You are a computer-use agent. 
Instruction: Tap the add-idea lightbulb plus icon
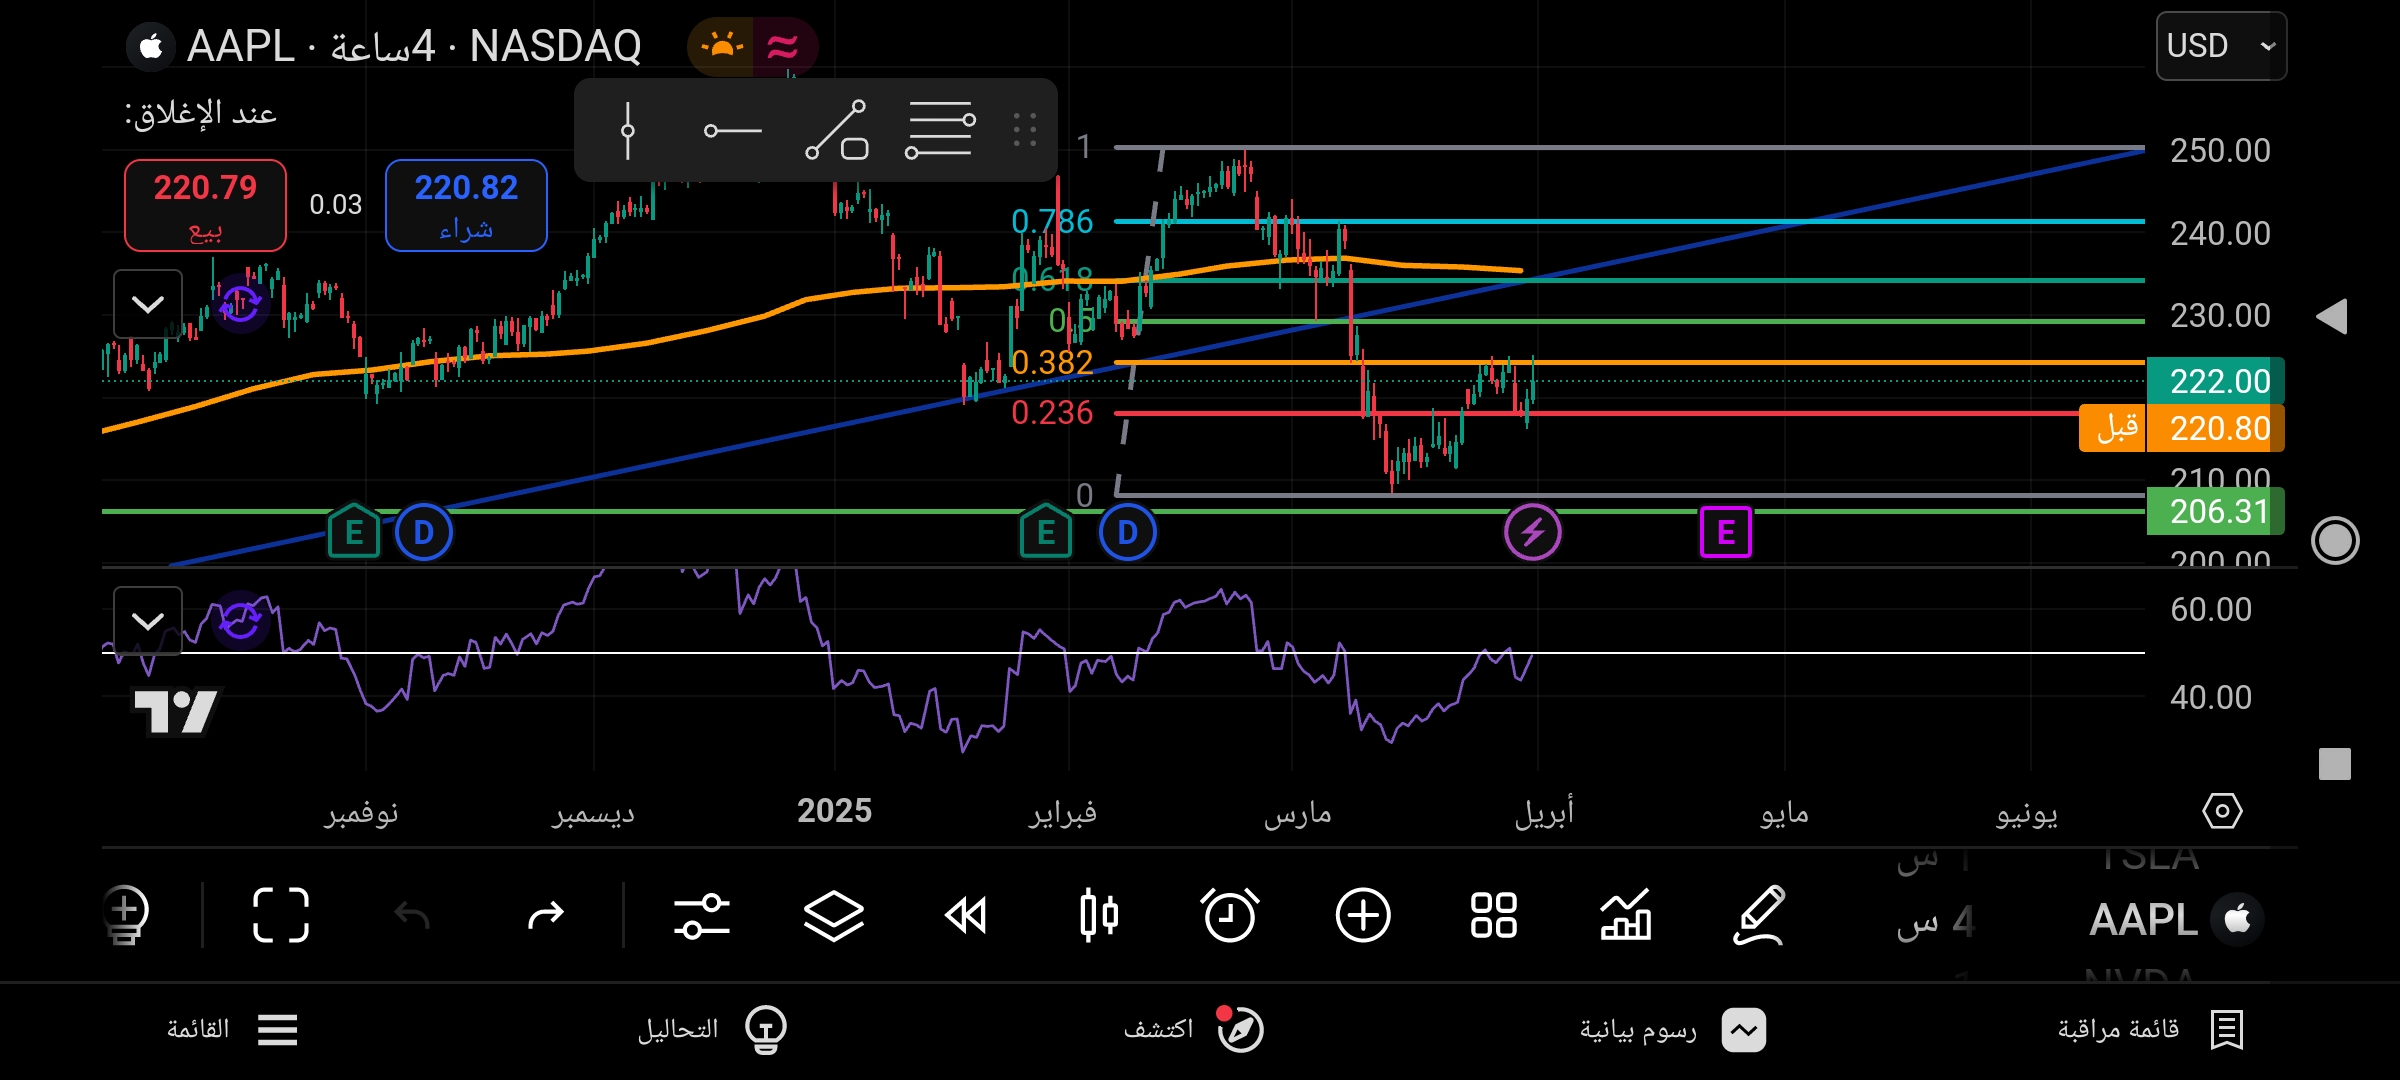click(126, 915)
